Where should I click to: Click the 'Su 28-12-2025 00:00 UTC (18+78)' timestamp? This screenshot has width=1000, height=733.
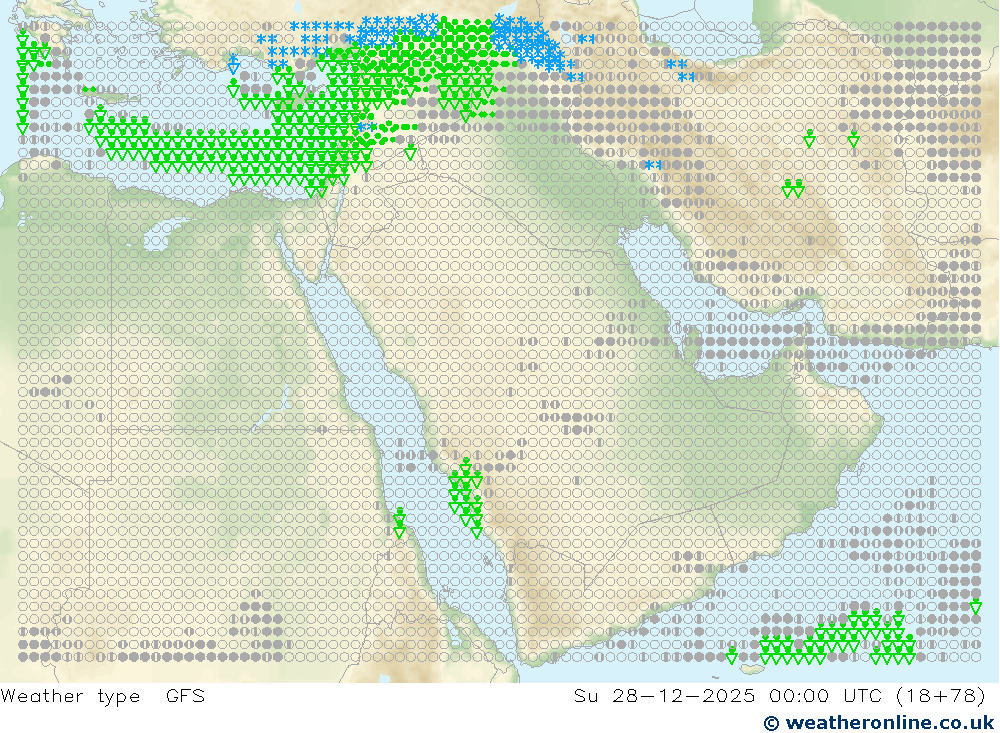pos(780,695)
